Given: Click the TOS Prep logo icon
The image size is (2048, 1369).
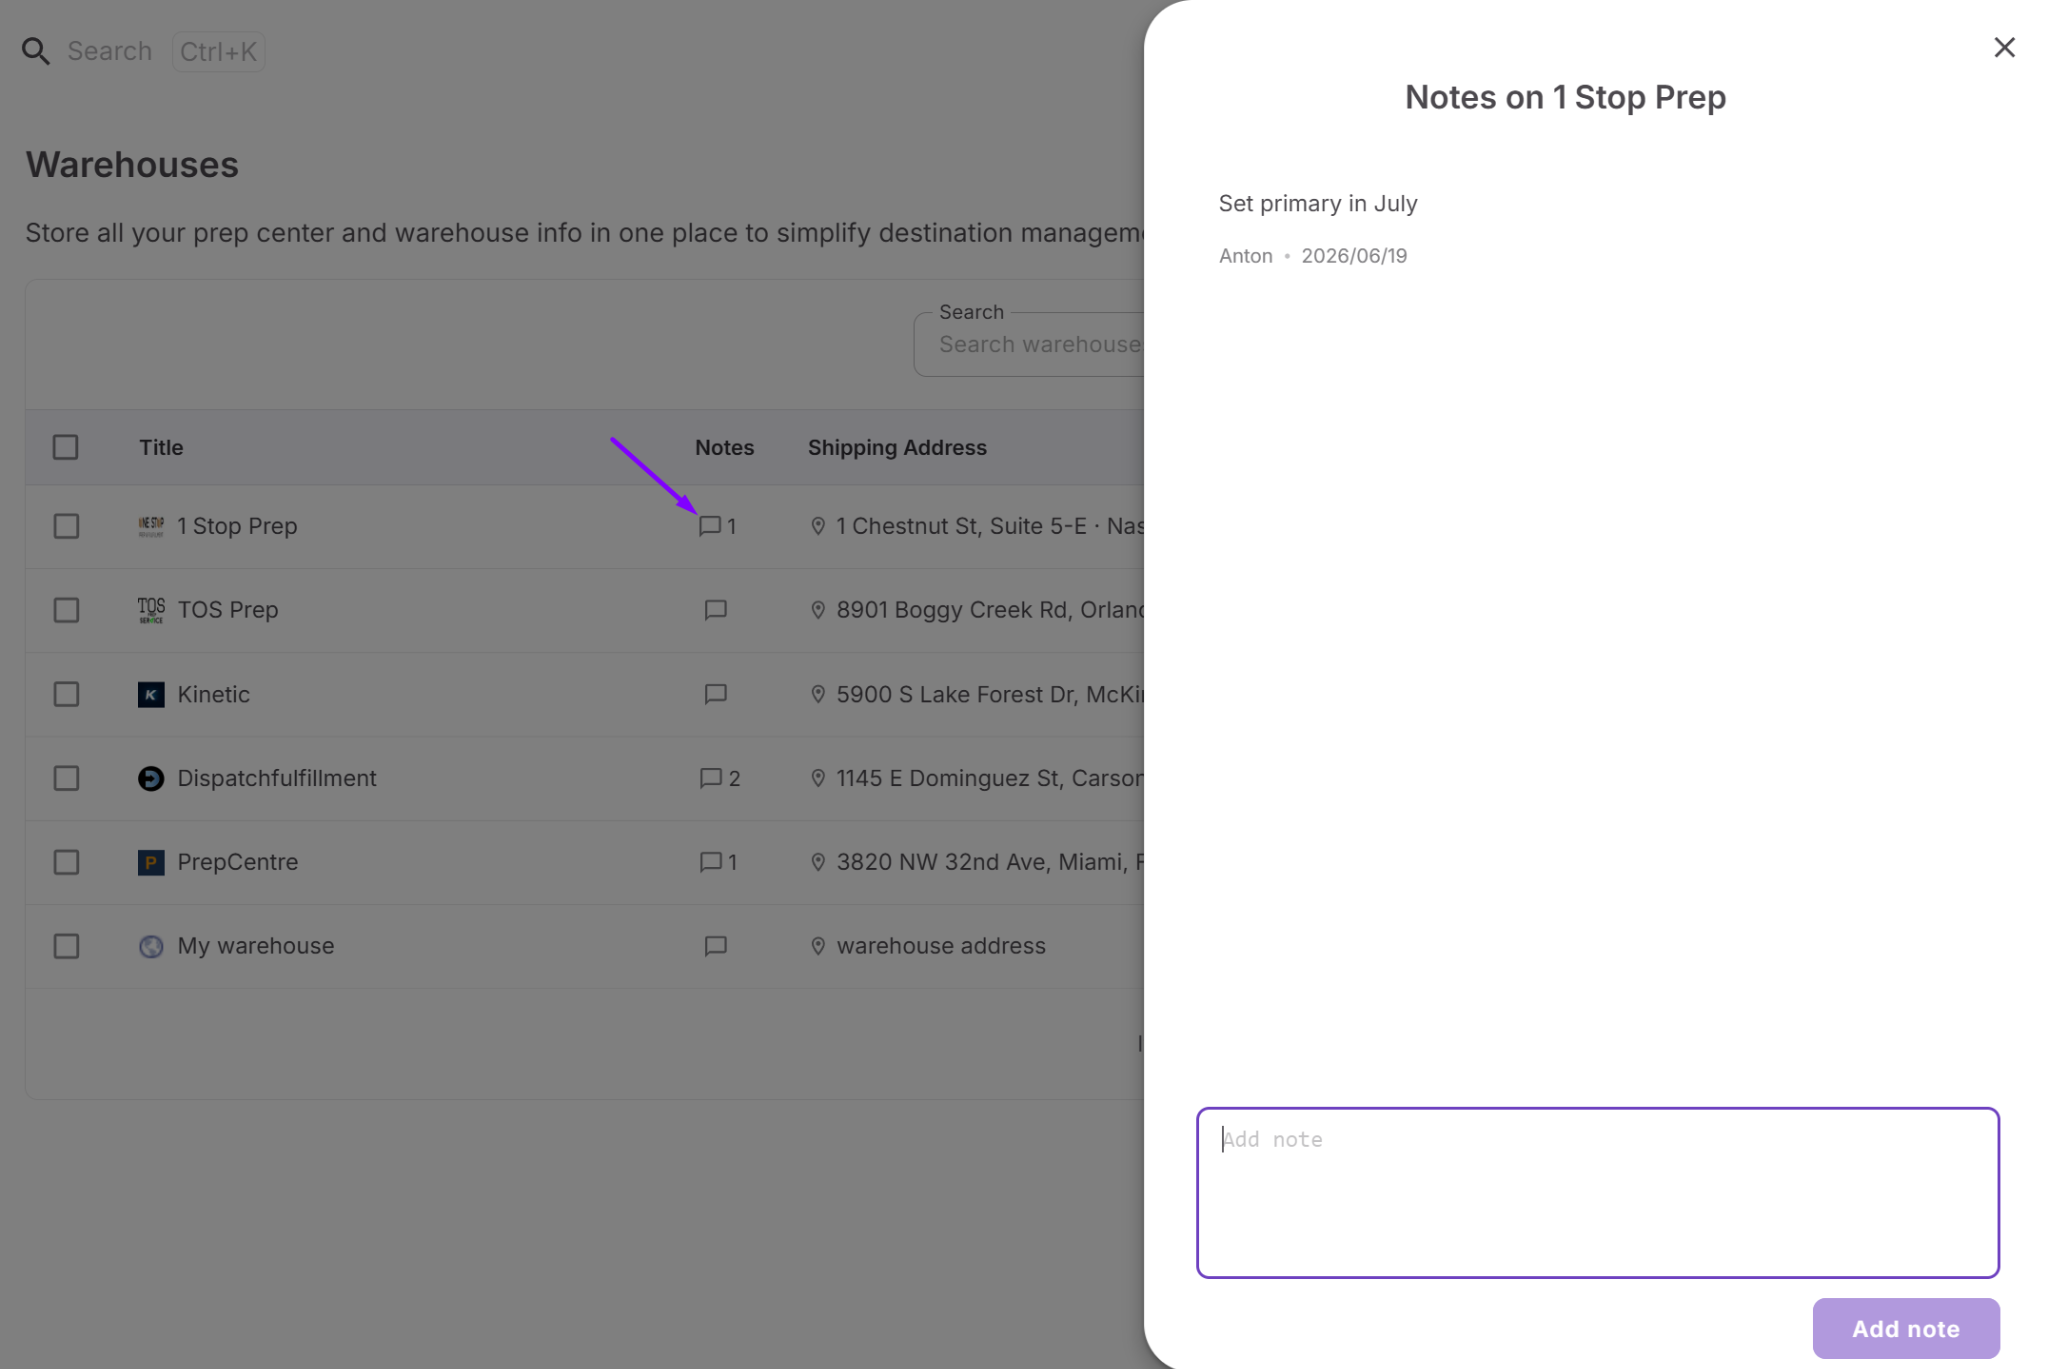Looking at the screenshot, I should point(151,610).
